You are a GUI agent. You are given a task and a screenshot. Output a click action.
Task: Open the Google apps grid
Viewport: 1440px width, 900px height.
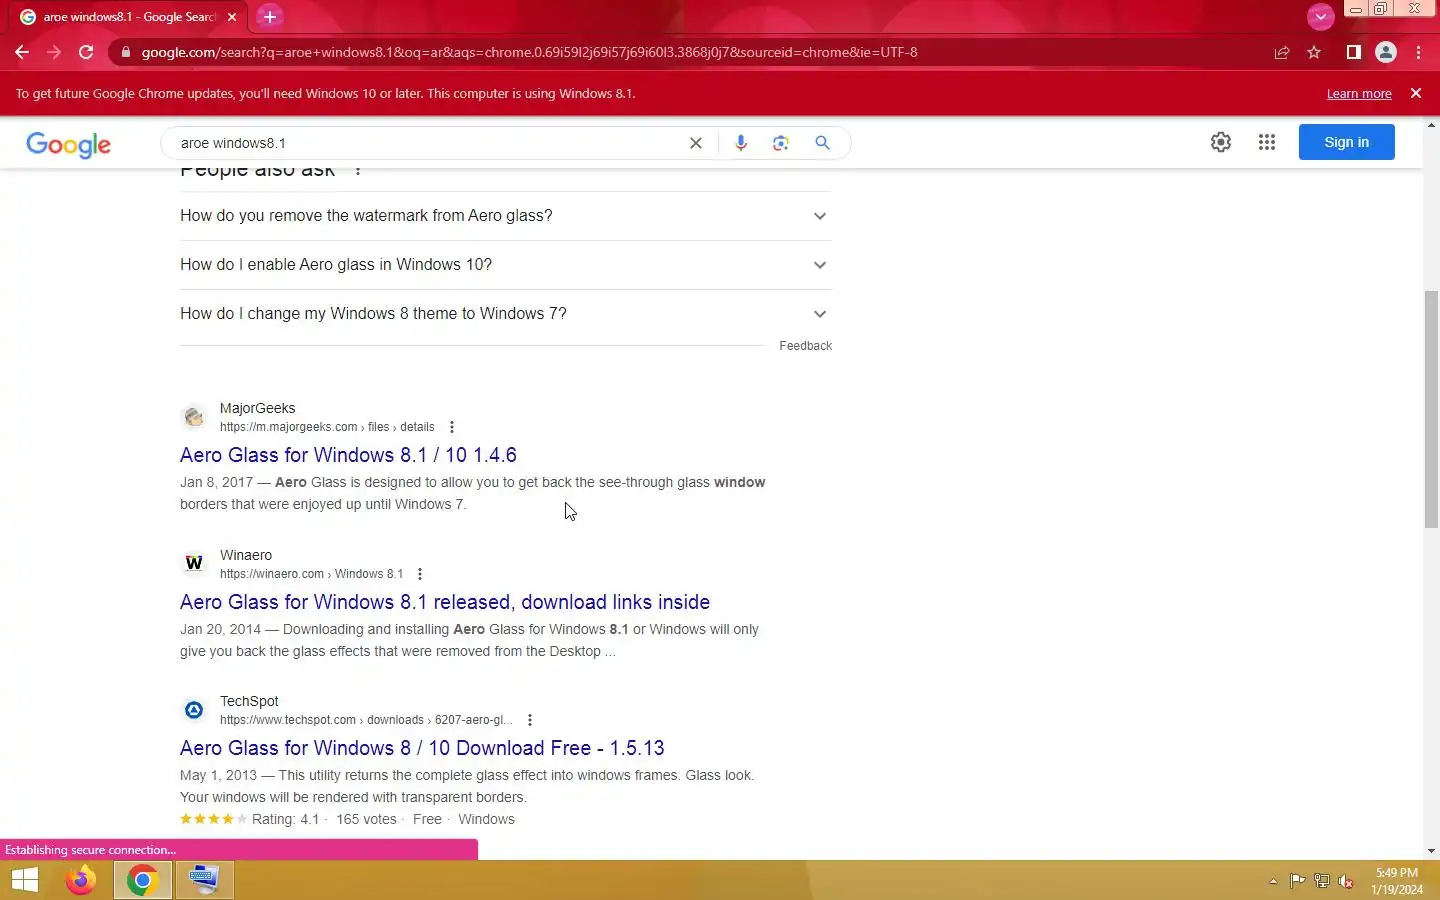pos(1267,142)
